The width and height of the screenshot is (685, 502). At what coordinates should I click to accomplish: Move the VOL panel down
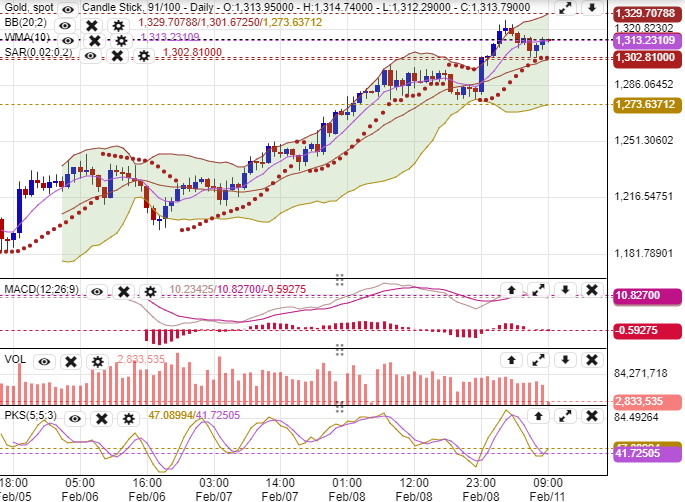tap(565, 359)
